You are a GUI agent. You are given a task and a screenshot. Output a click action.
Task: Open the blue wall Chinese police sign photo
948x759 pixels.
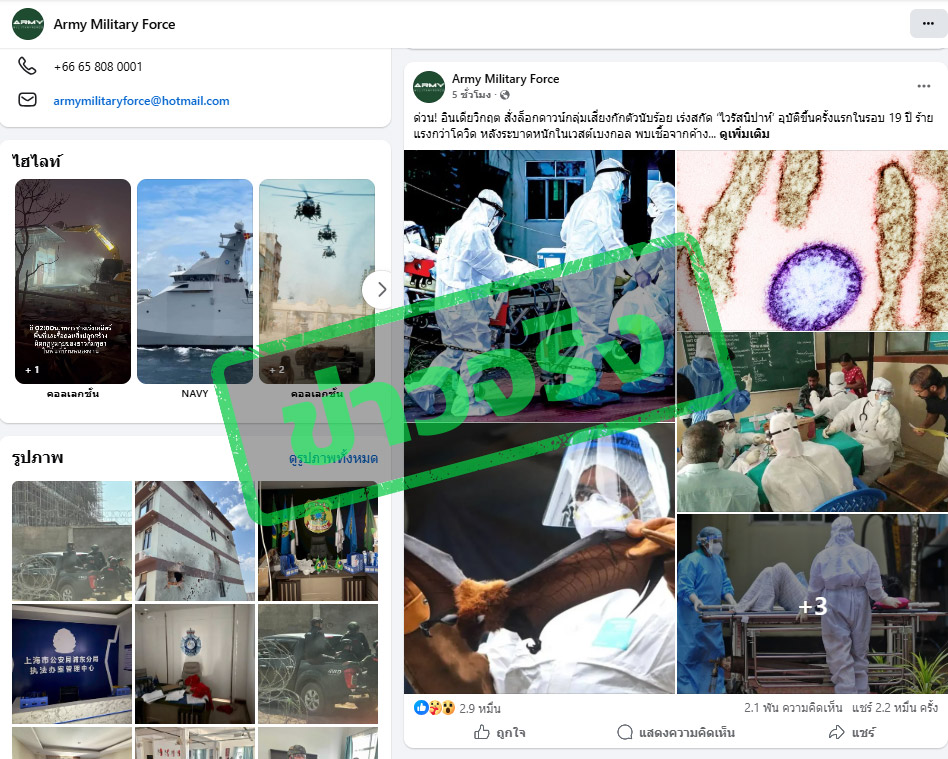pos(72,664)
